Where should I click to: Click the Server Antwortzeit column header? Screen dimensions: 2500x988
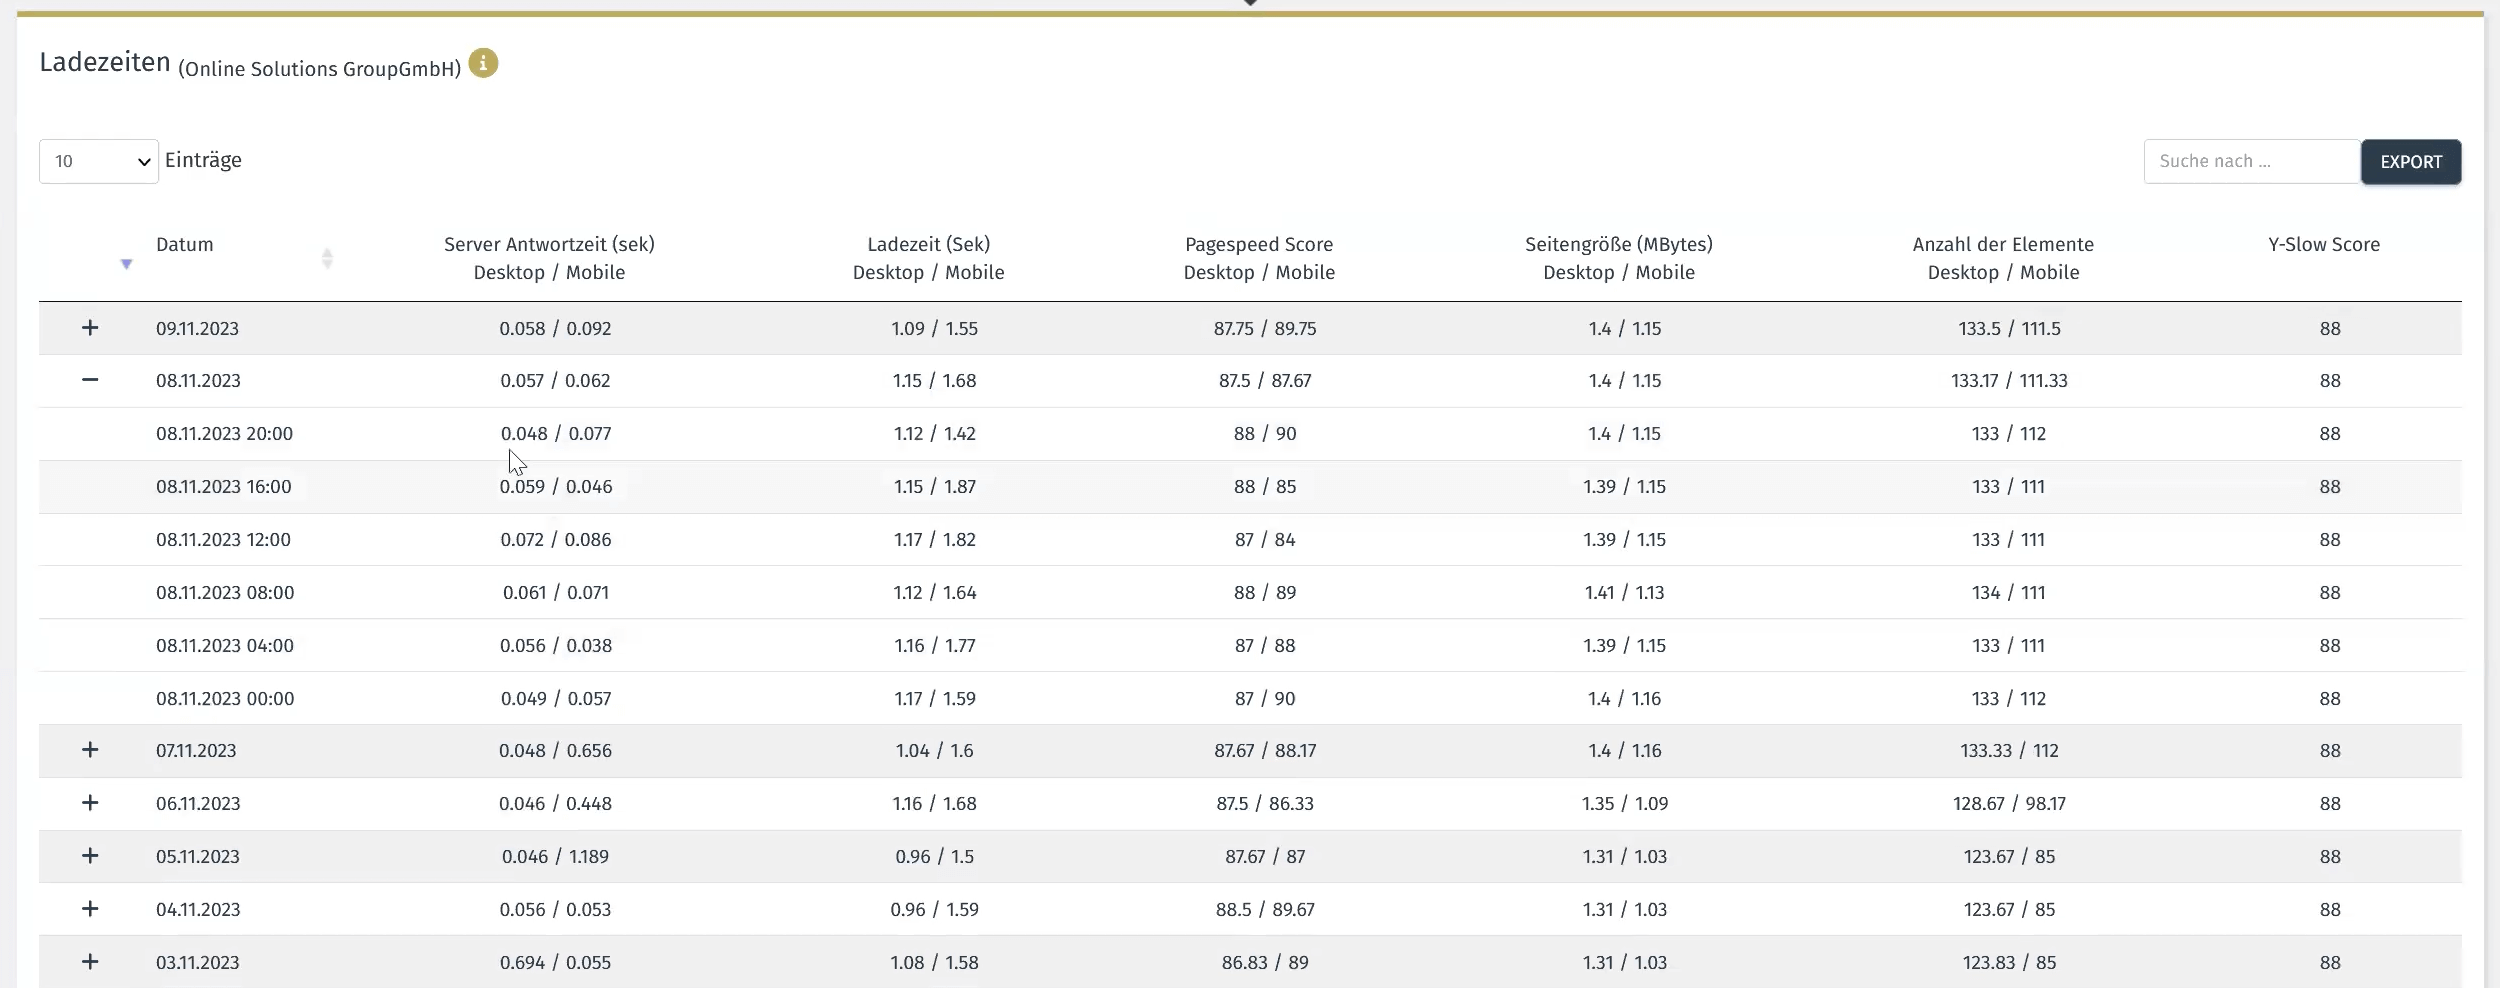[x=549, y=258]
